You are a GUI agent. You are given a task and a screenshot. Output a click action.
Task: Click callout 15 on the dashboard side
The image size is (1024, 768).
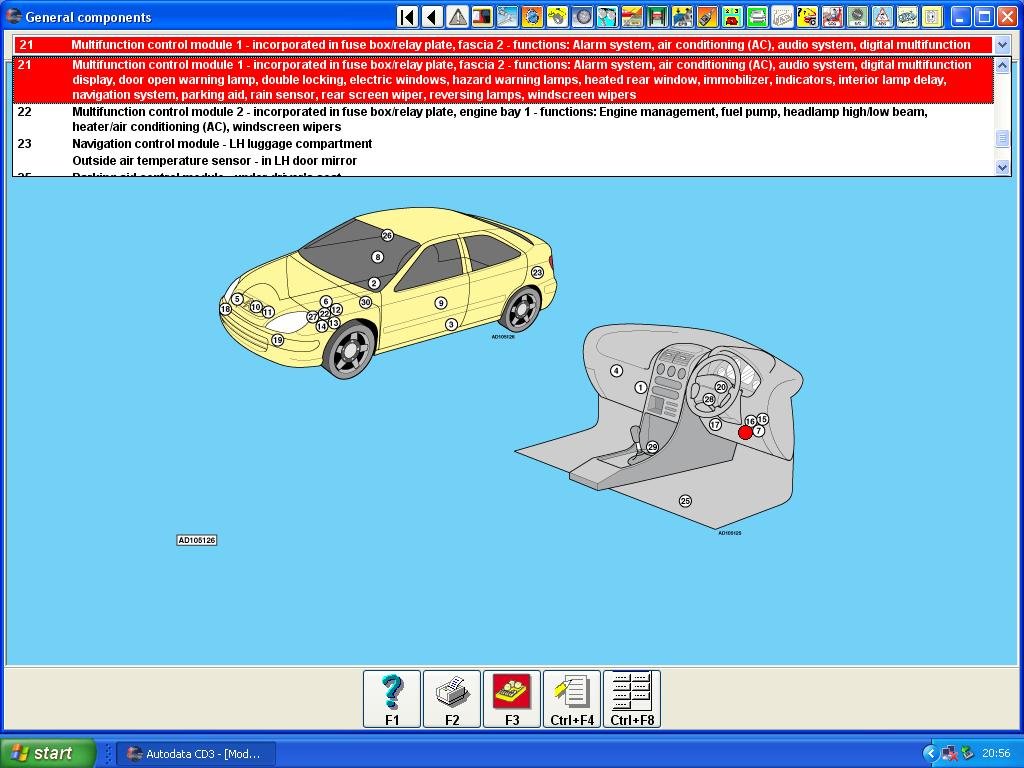[x=762, y=419]
